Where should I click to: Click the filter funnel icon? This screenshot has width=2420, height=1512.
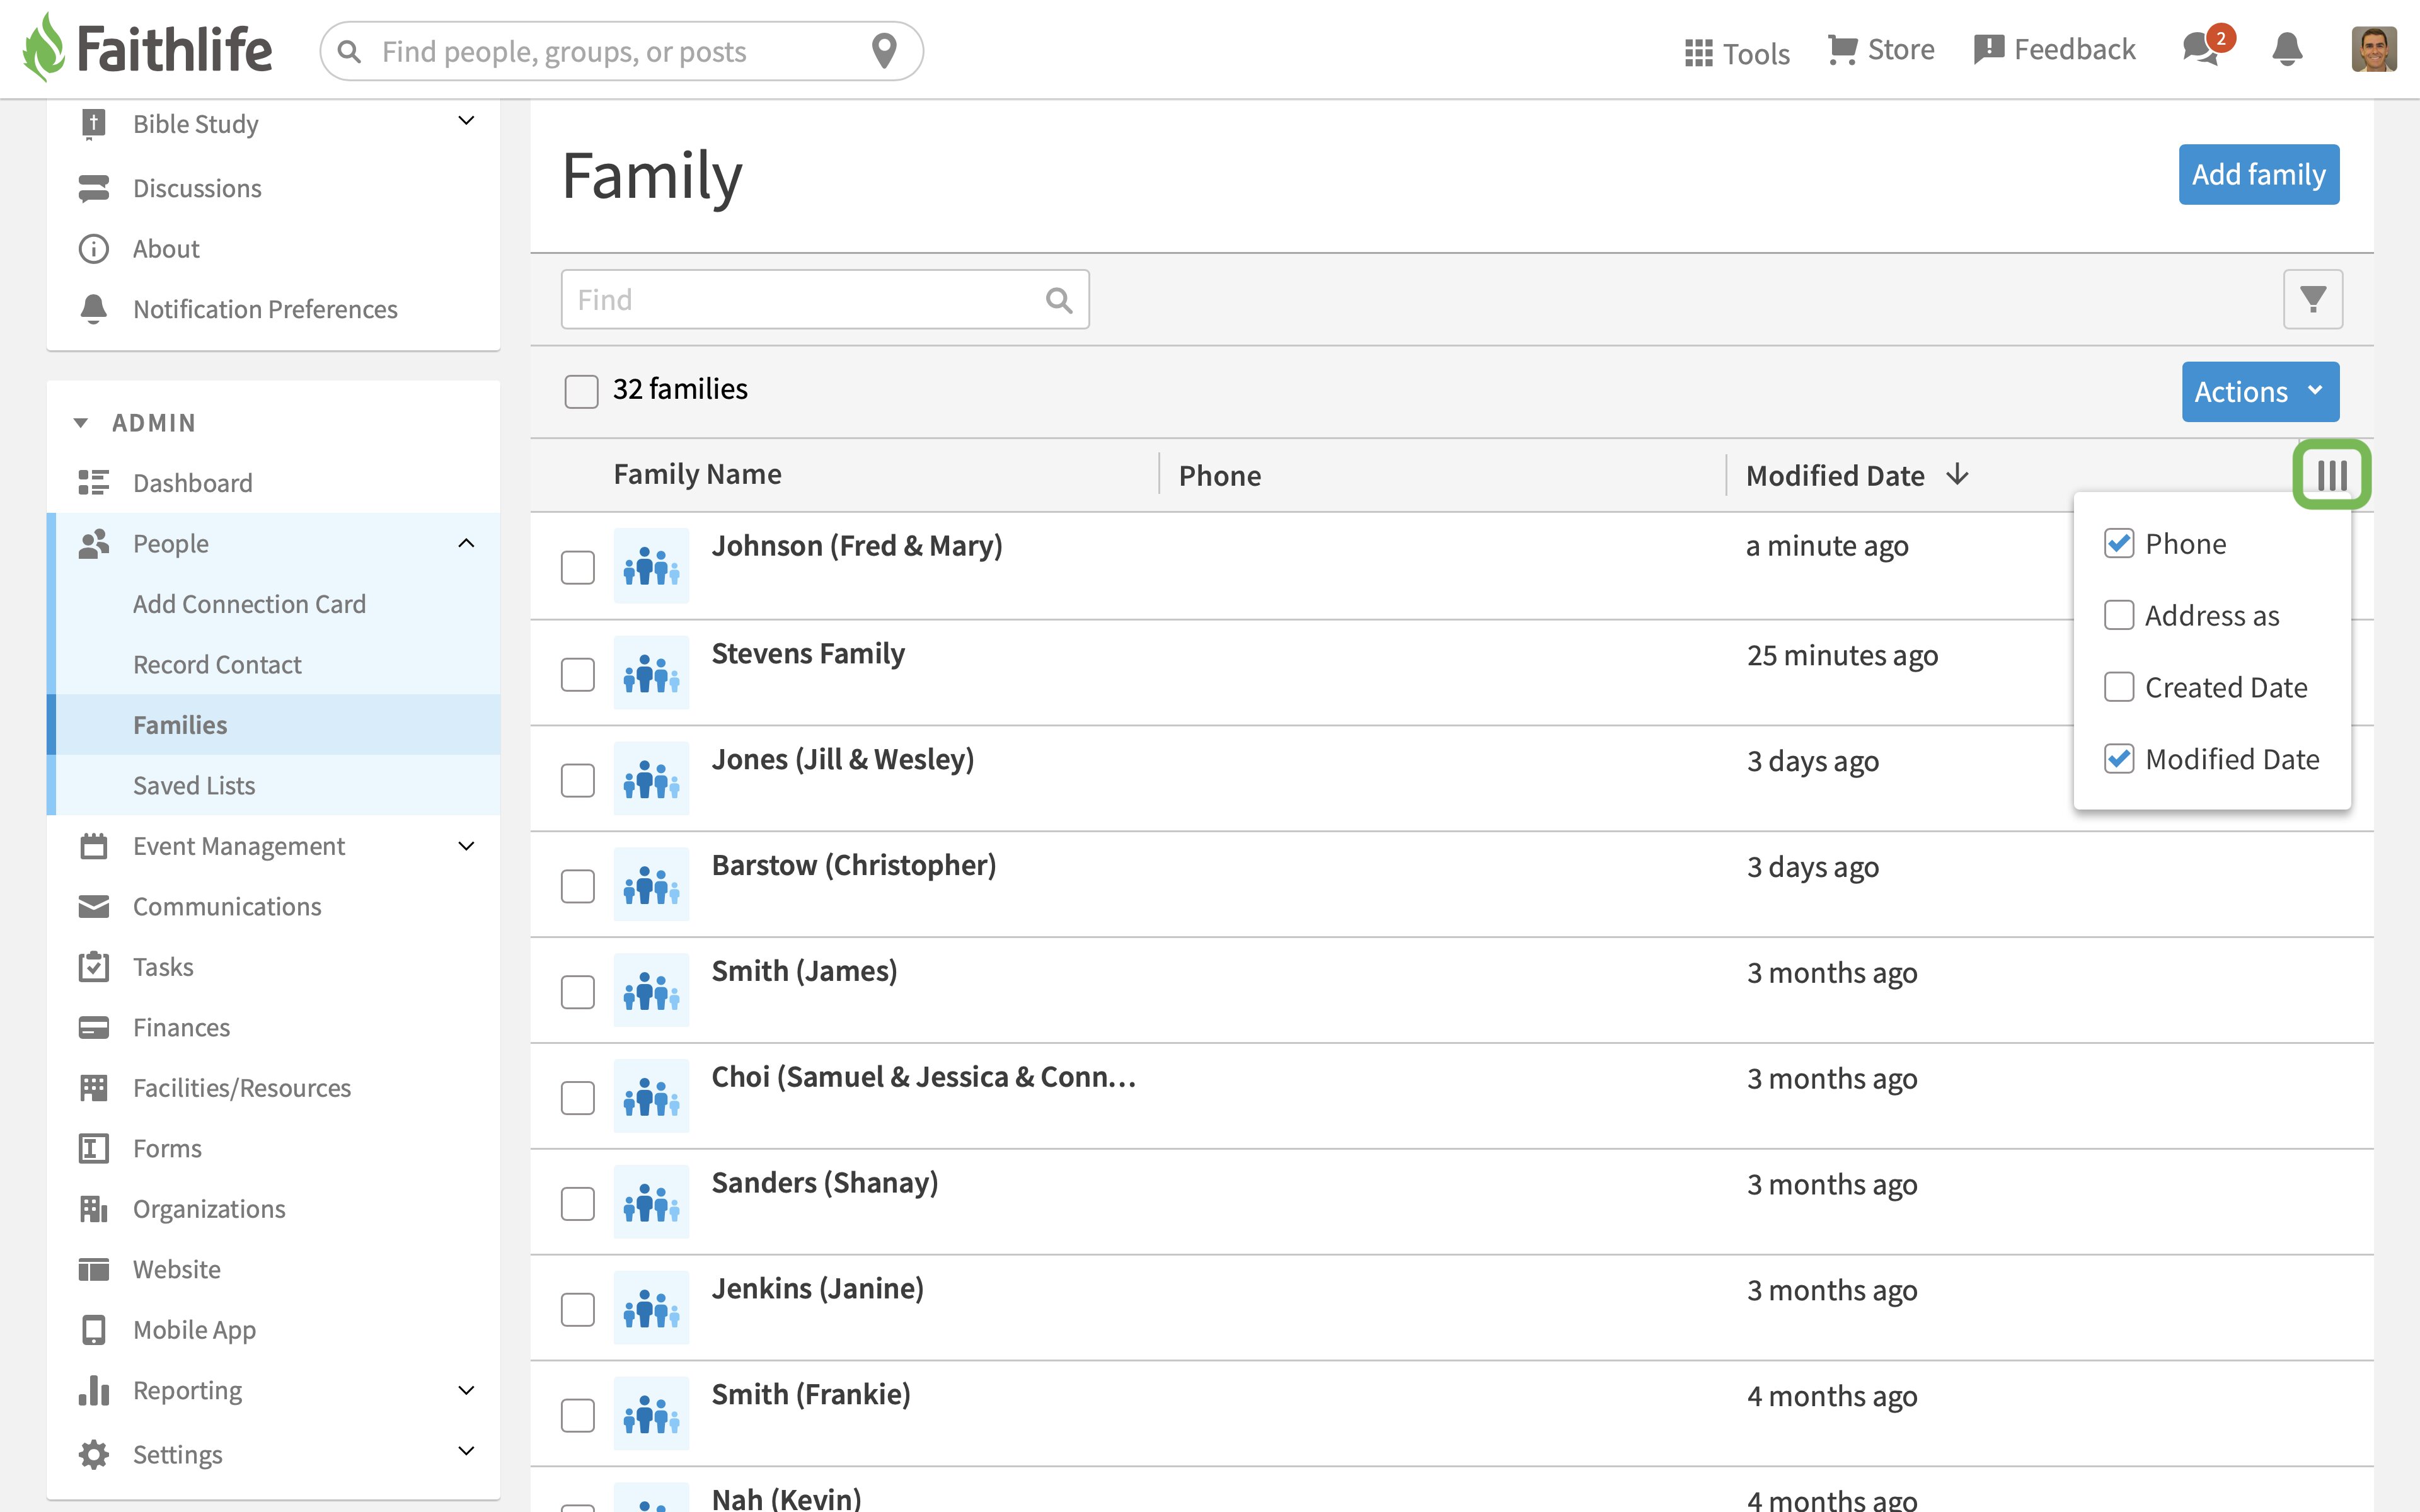[x=2312, y=299]
